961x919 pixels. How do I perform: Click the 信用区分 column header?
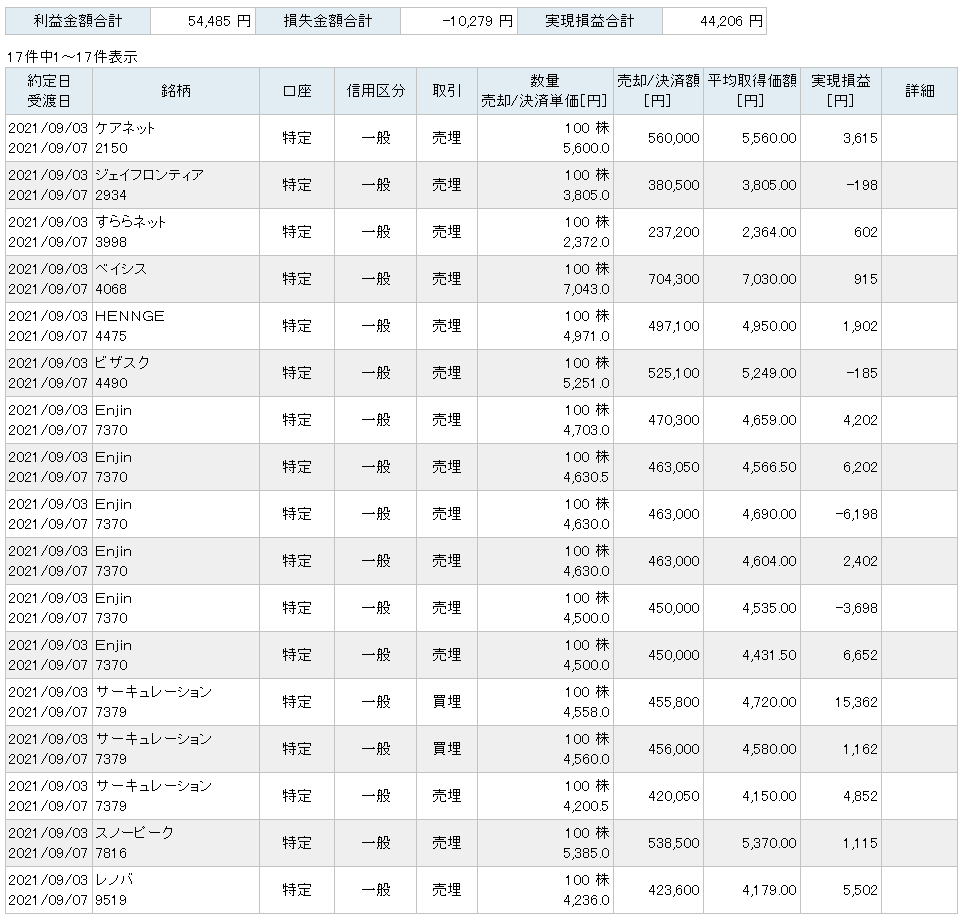click(376, 91)
